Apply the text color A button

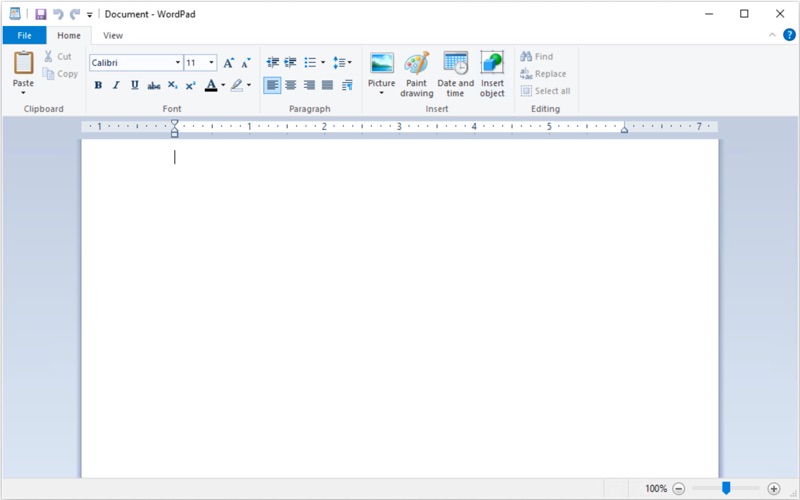[211, 85]
